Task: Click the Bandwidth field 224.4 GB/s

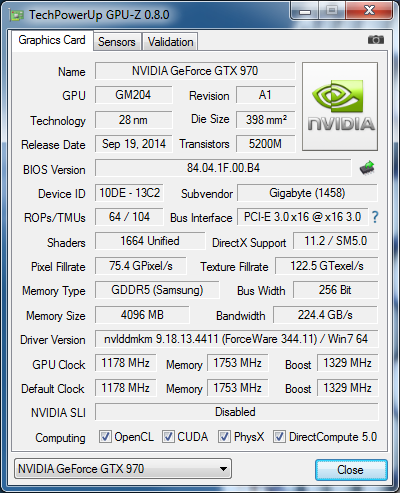Action: [x=325, y=315]
